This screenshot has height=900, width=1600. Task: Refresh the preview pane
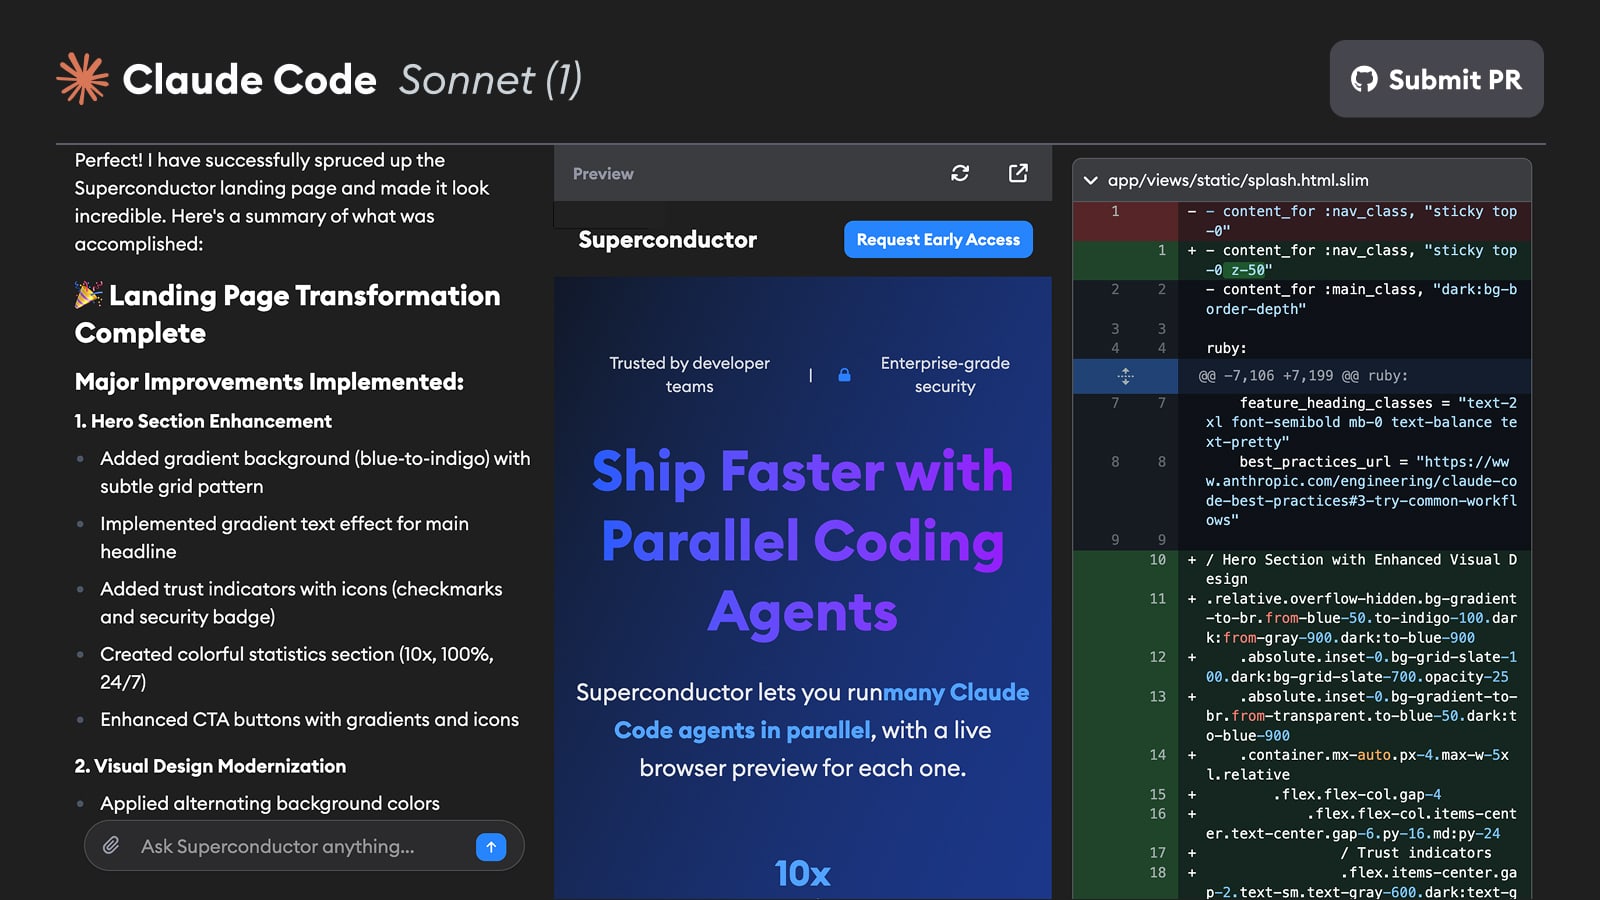click(960, 173)
